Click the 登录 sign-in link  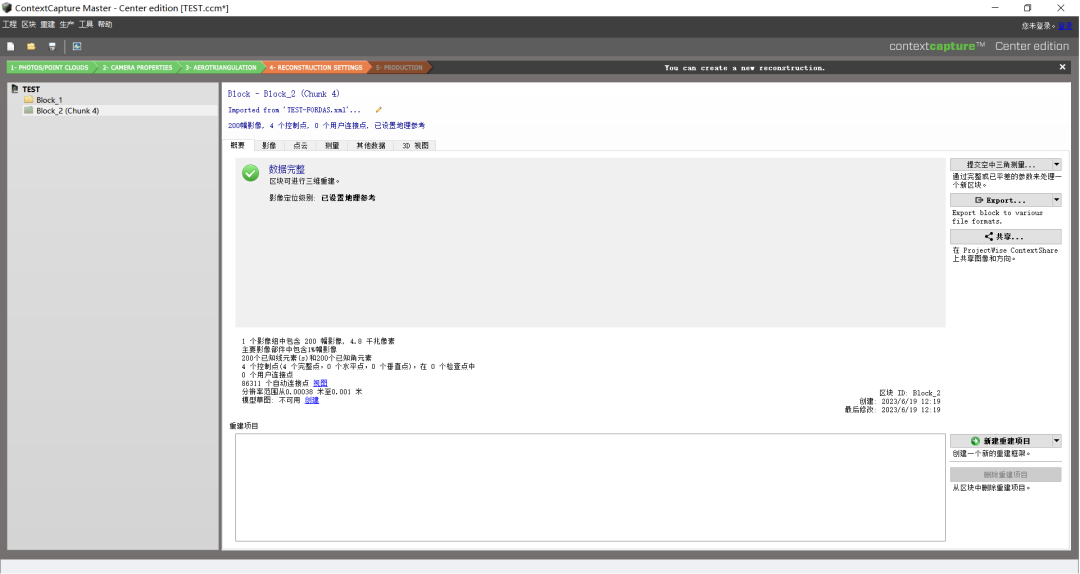pyautogui.click(x=1065, y=25)
